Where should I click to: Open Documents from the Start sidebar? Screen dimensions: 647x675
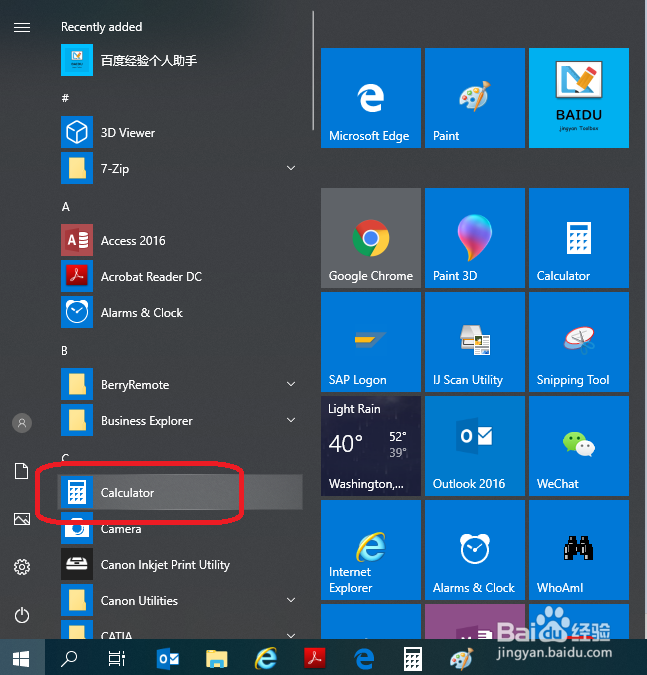[x=22, y=471]
